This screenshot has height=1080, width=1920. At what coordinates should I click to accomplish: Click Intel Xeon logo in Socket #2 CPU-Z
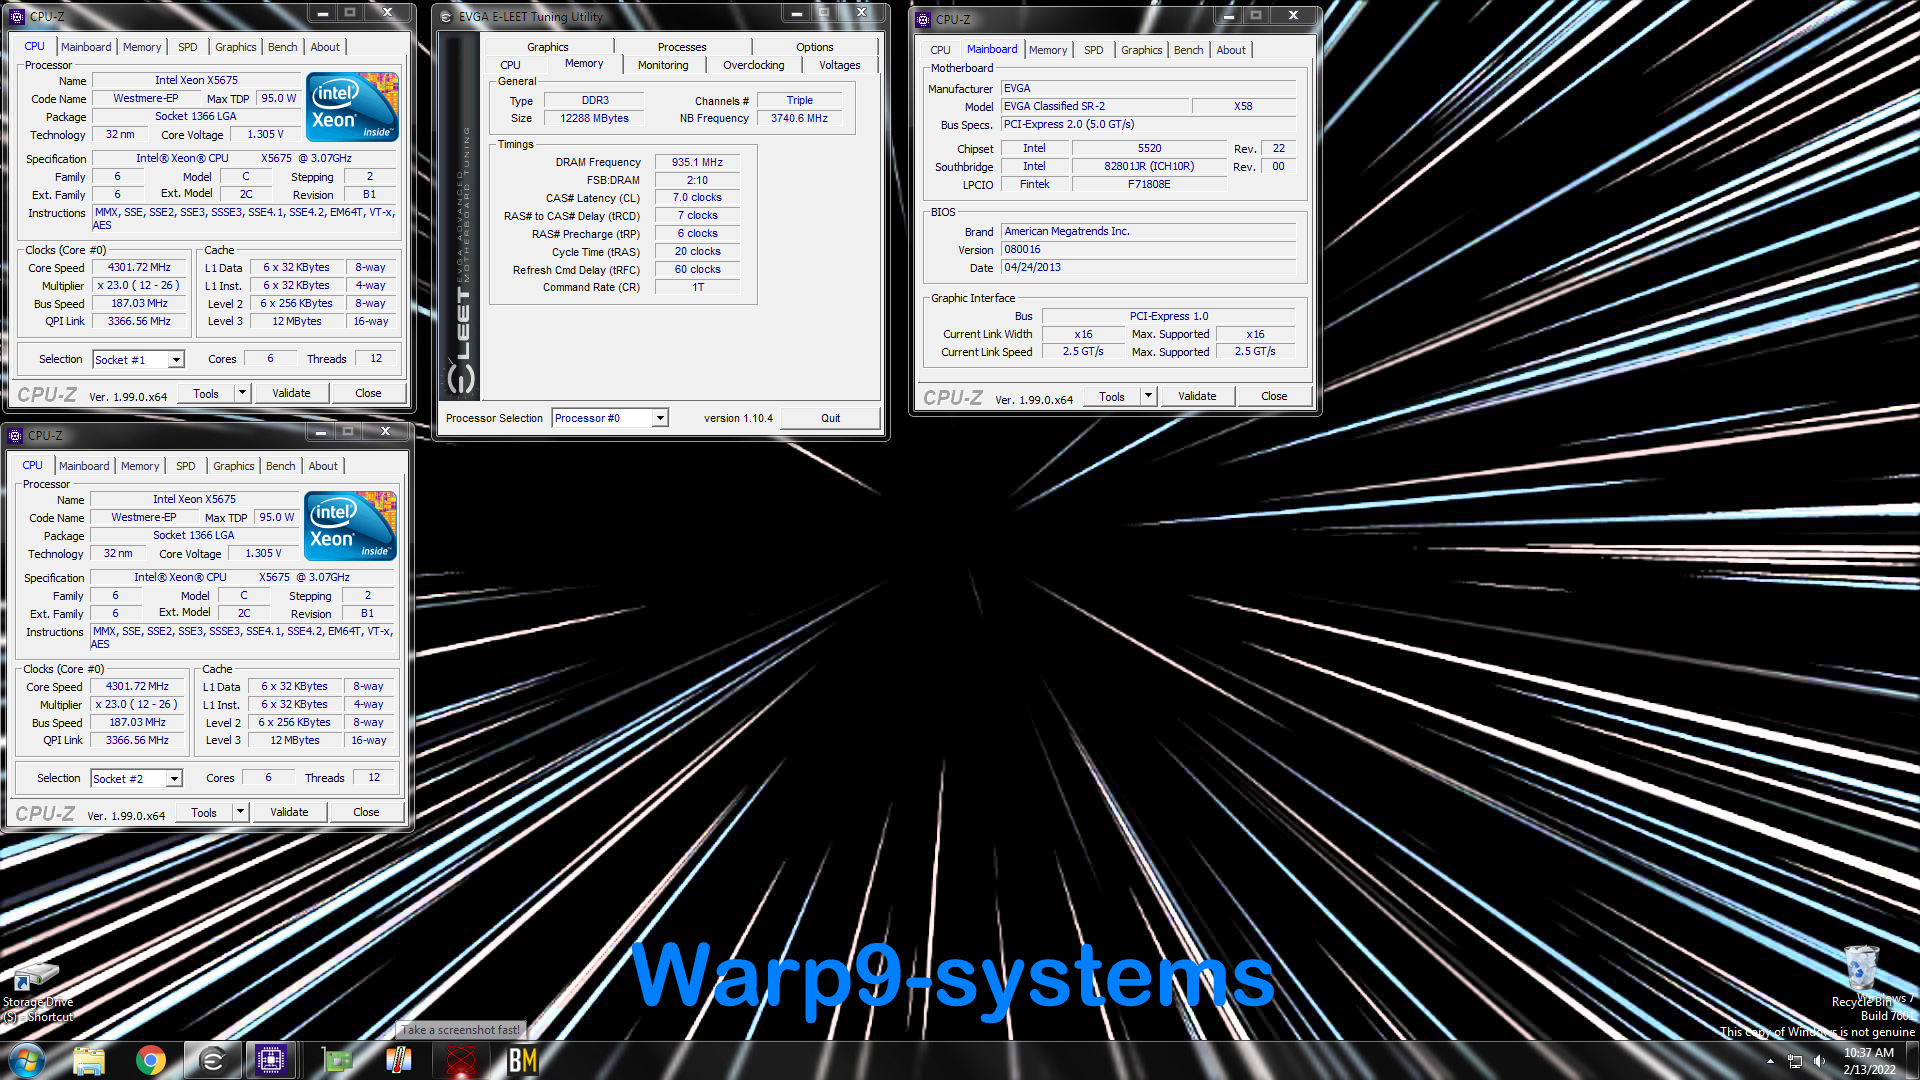coord(350,525)
